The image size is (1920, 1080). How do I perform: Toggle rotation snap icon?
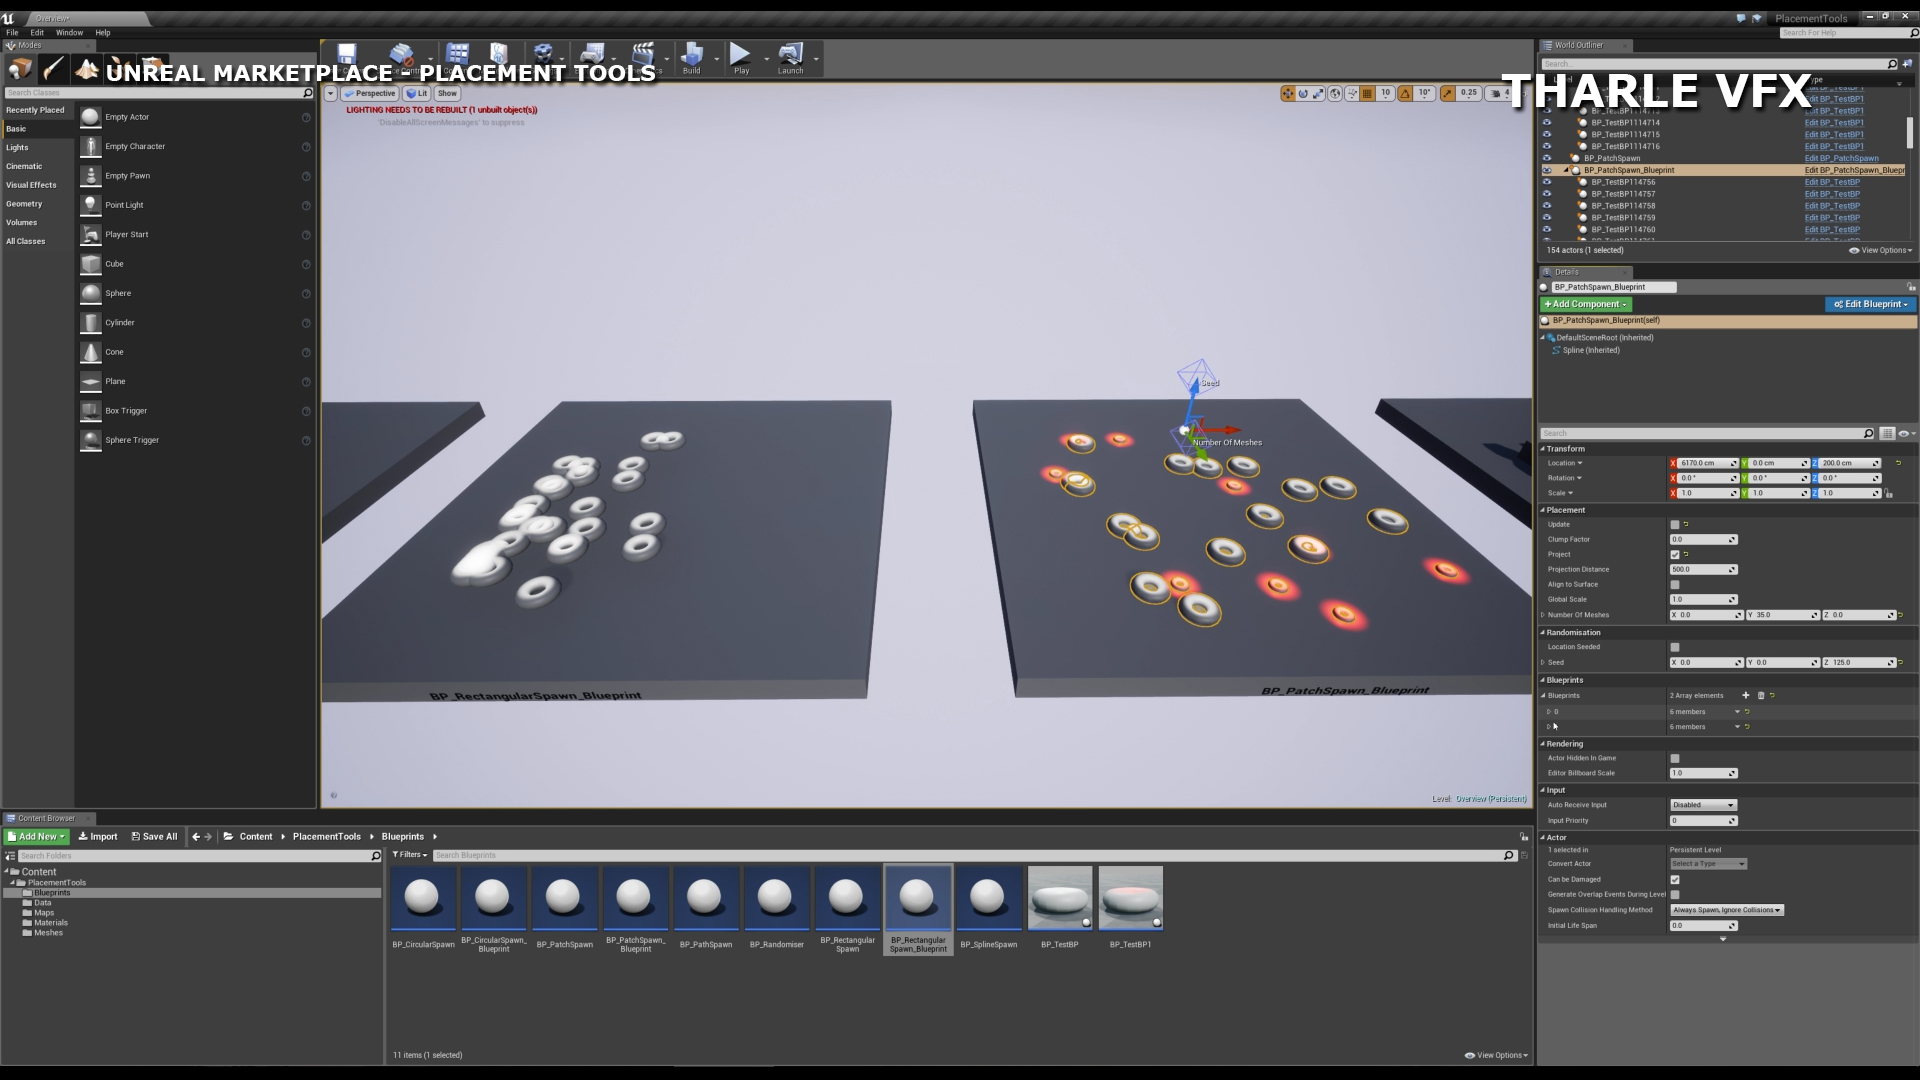[1406, 93]
